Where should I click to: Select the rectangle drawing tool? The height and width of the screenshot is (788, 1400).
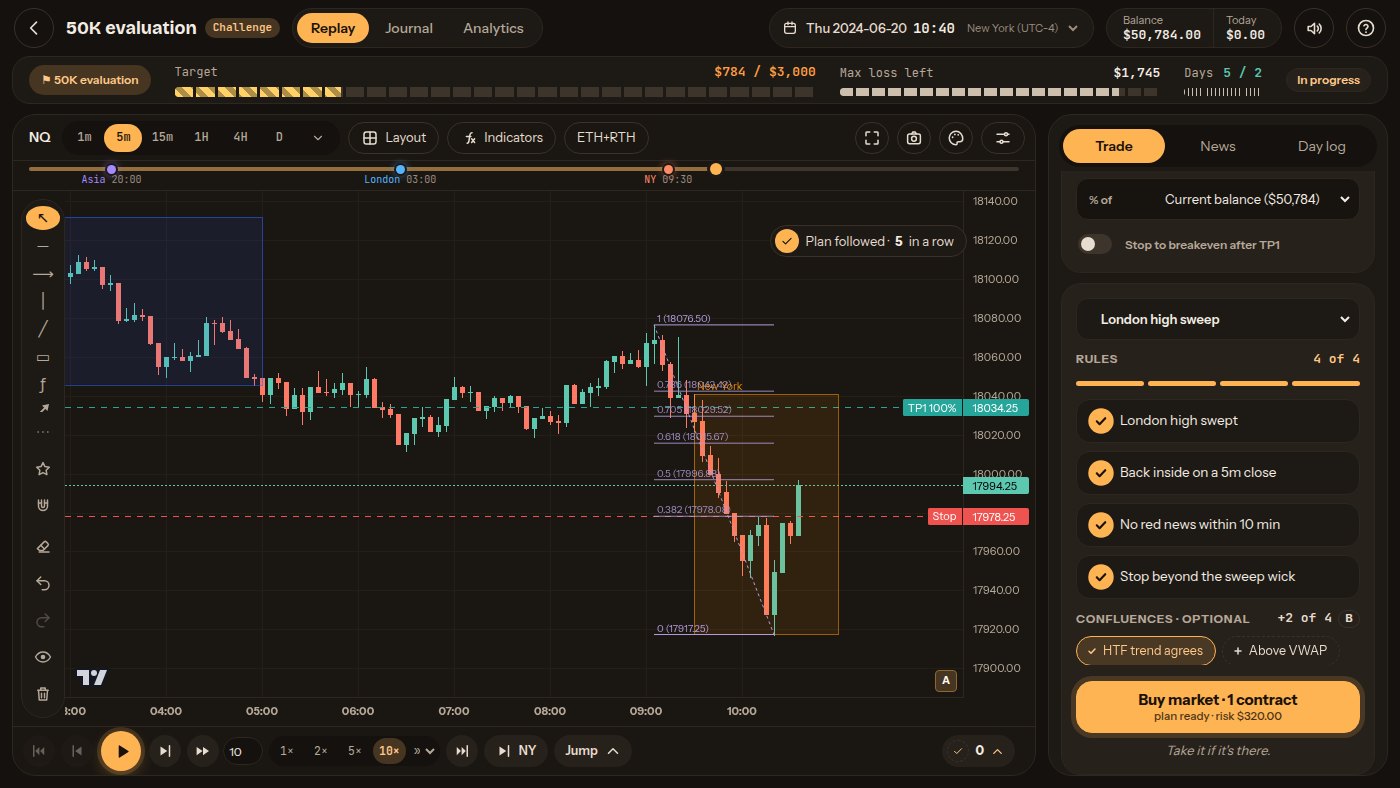pyautogui.click(x=42, y=356)
